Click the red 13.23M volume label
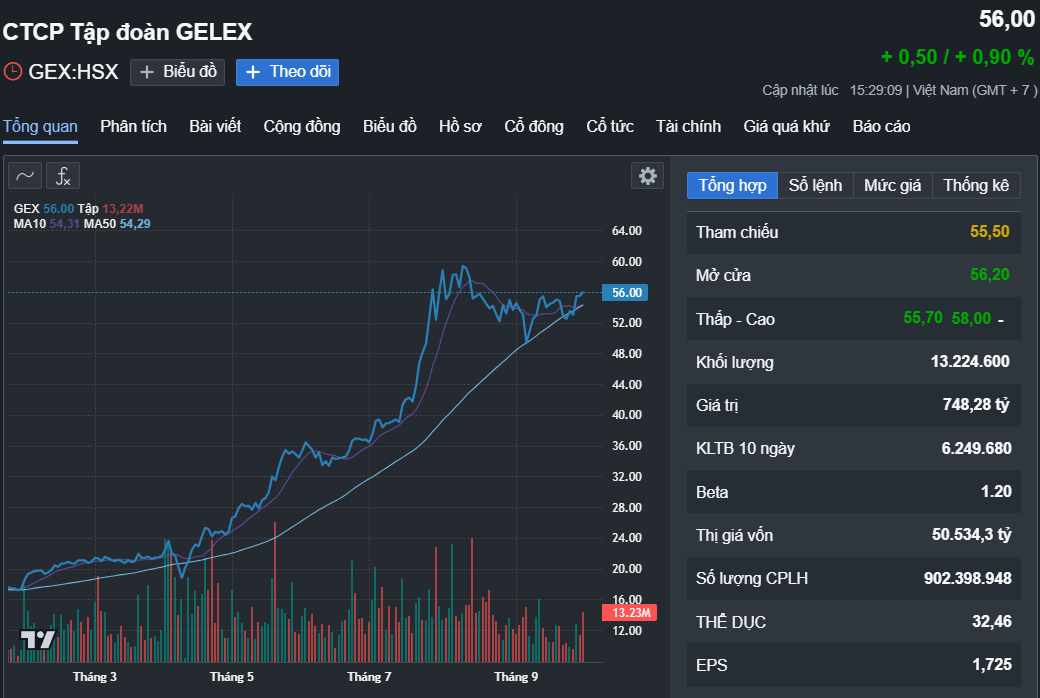1040x698 pixels. pyautogui.click(x=628, y=613)
